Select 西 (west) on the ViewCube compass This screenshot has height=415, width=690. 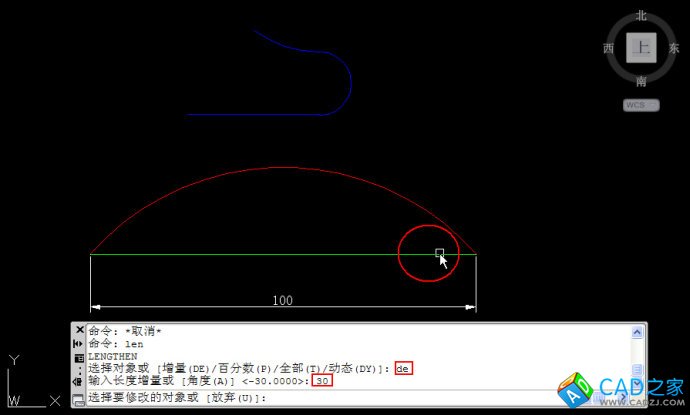(x=609, y=48)
